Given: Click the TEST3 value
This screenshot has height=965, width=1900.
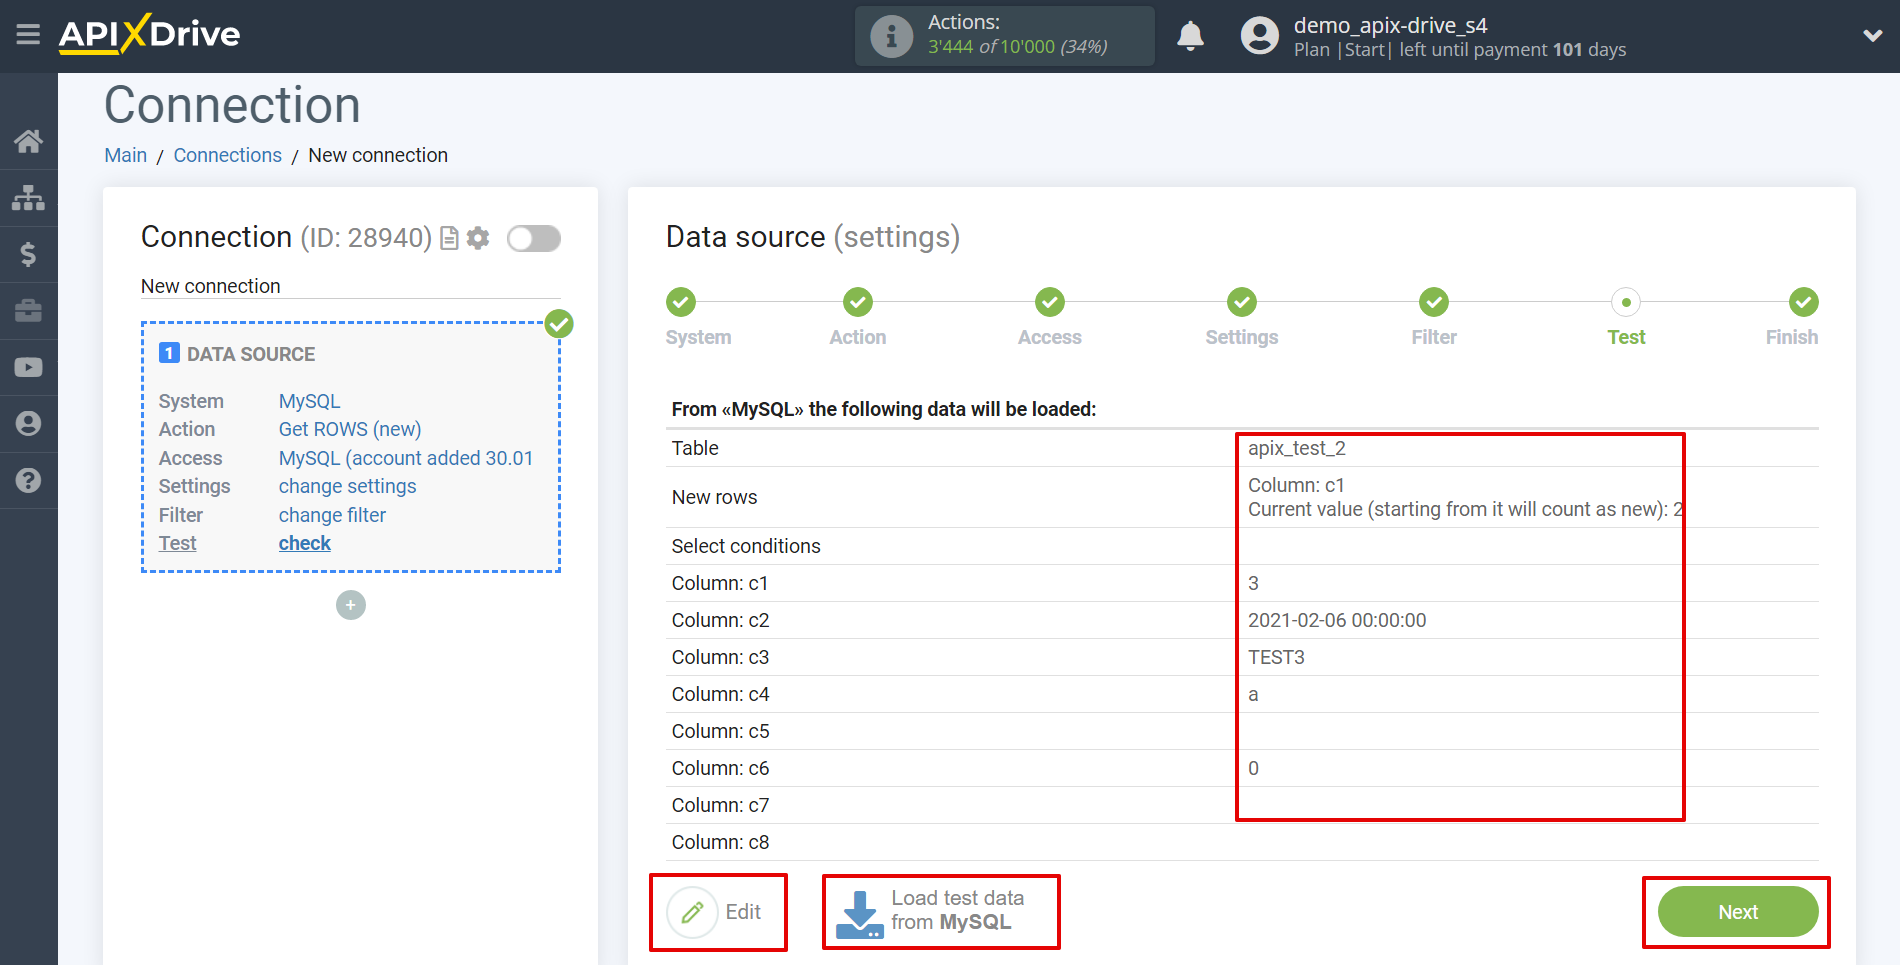Looking at the screenshot, I should [1276, 657].
